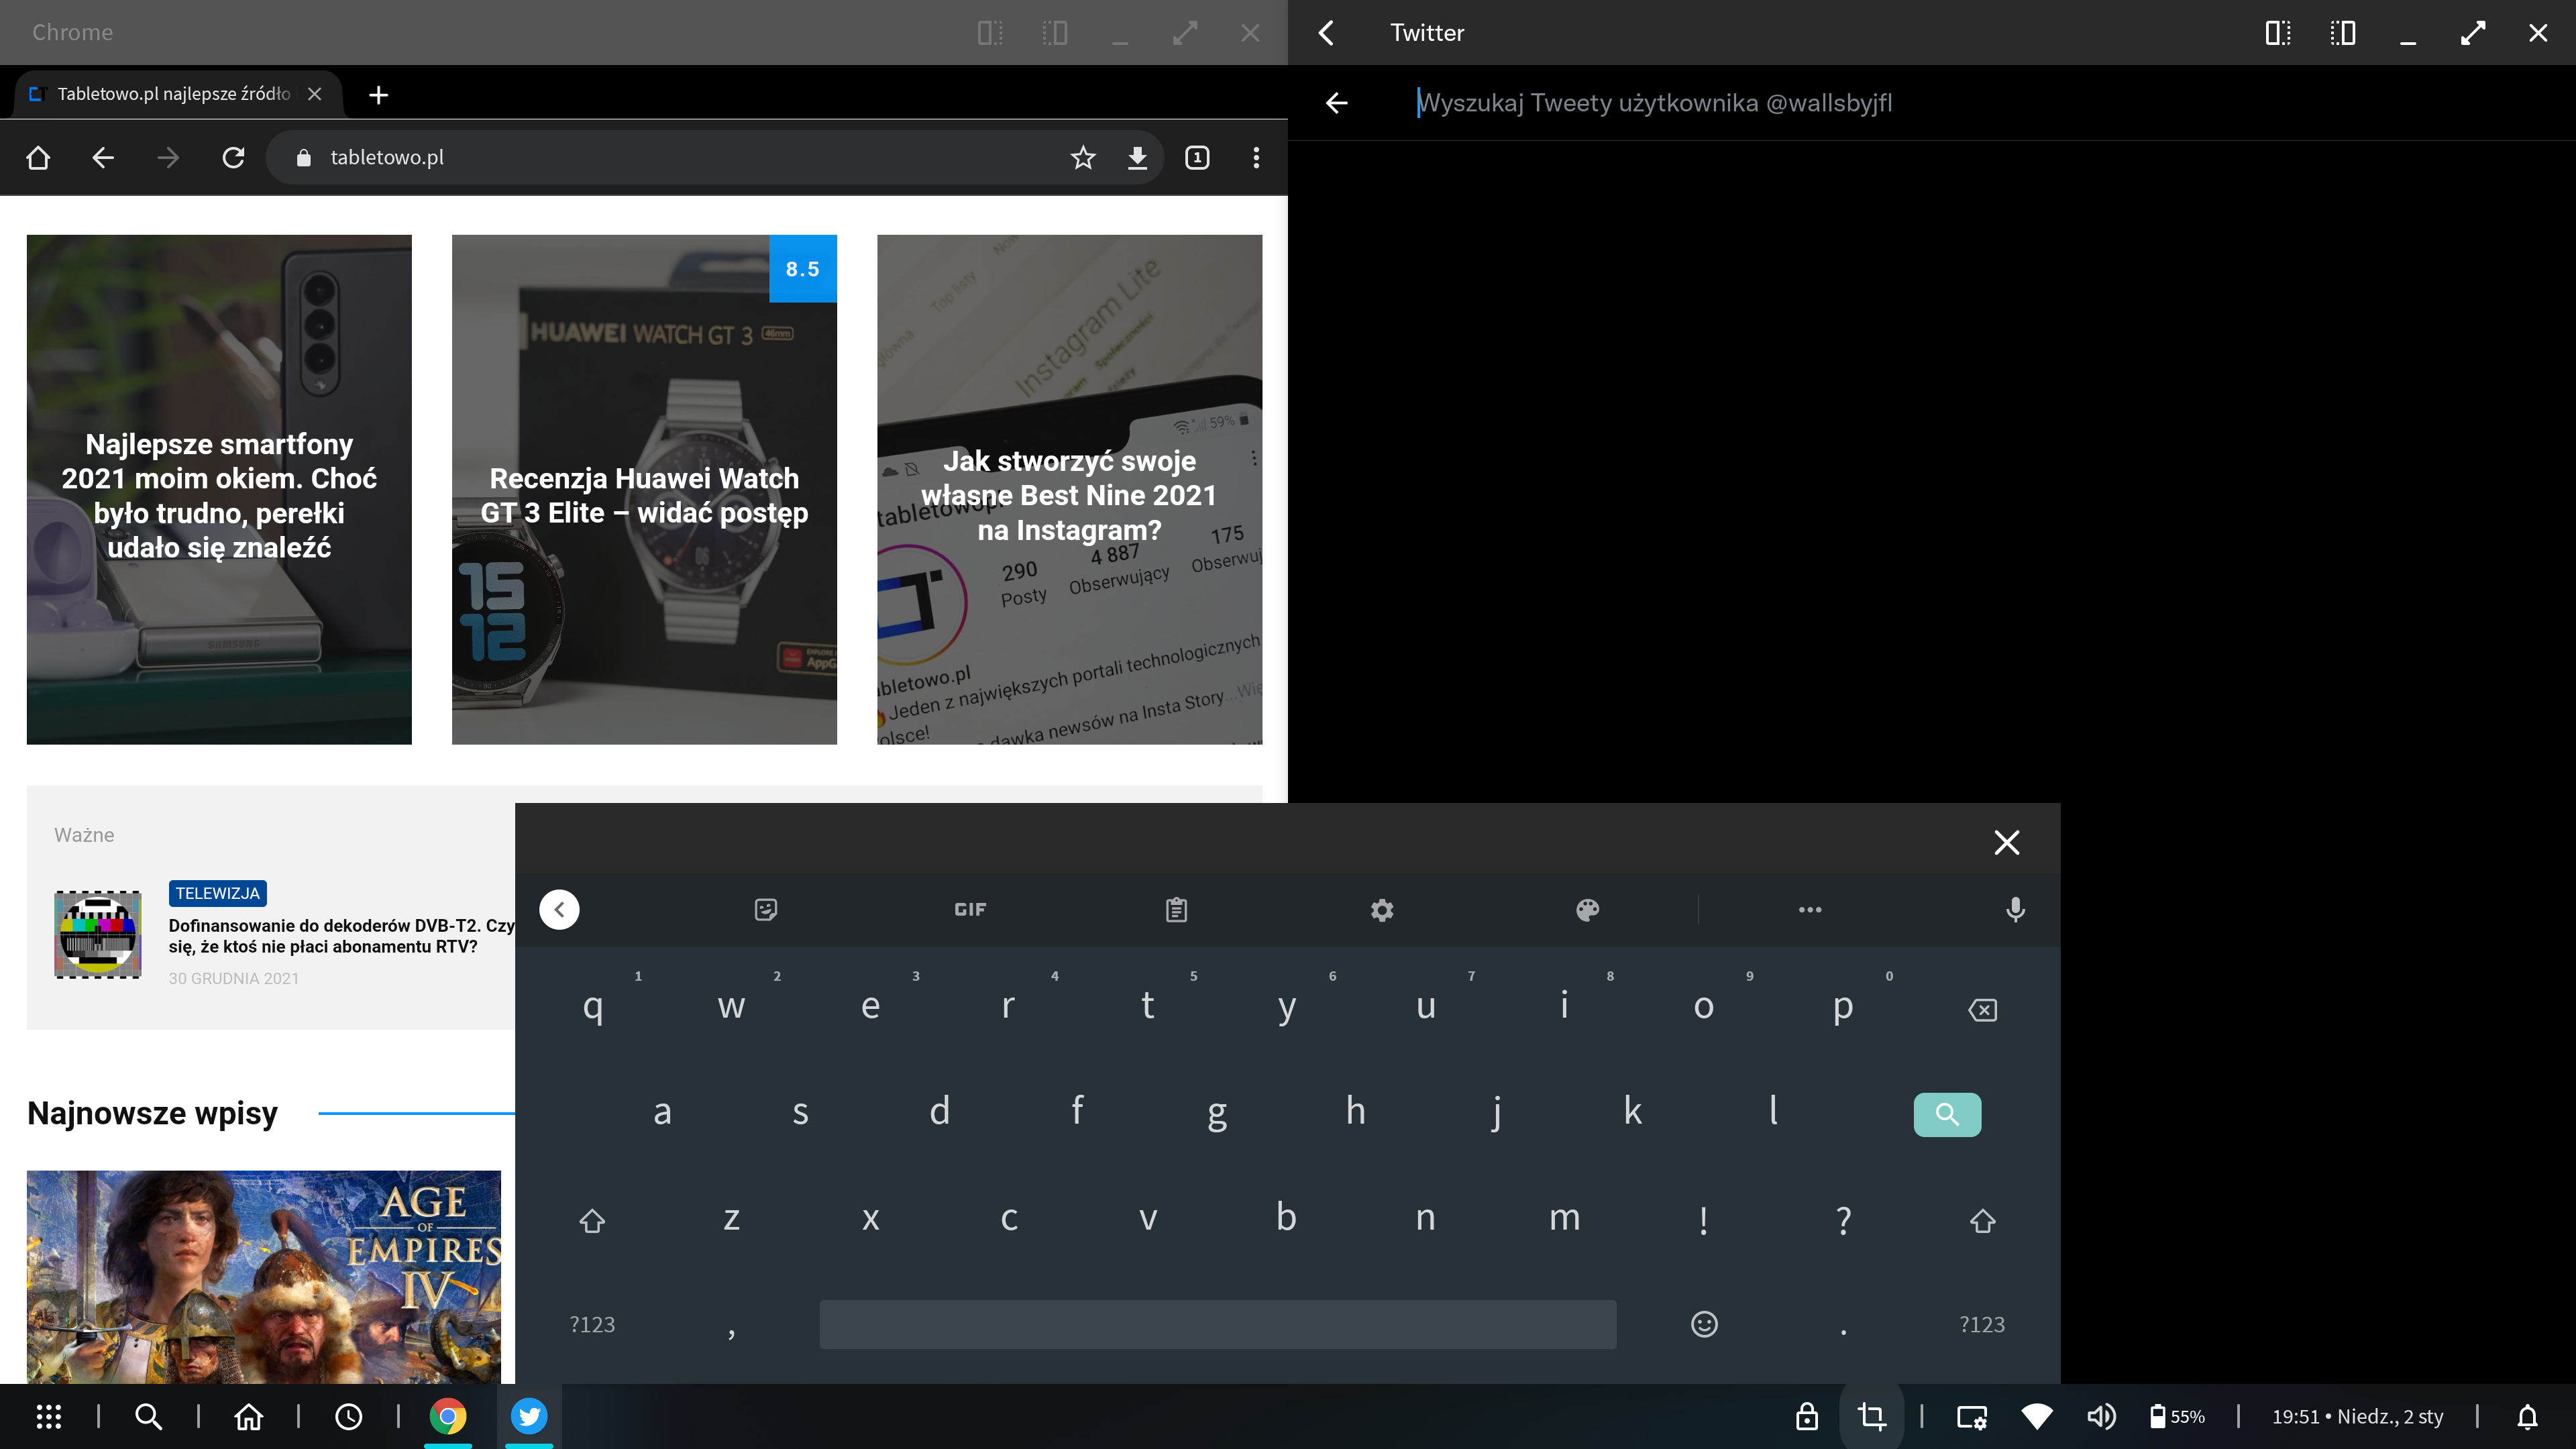Click taskbar crop screenshot icon
This screenshot has height=1449, width=2576.
(x=1871, y=1416)
